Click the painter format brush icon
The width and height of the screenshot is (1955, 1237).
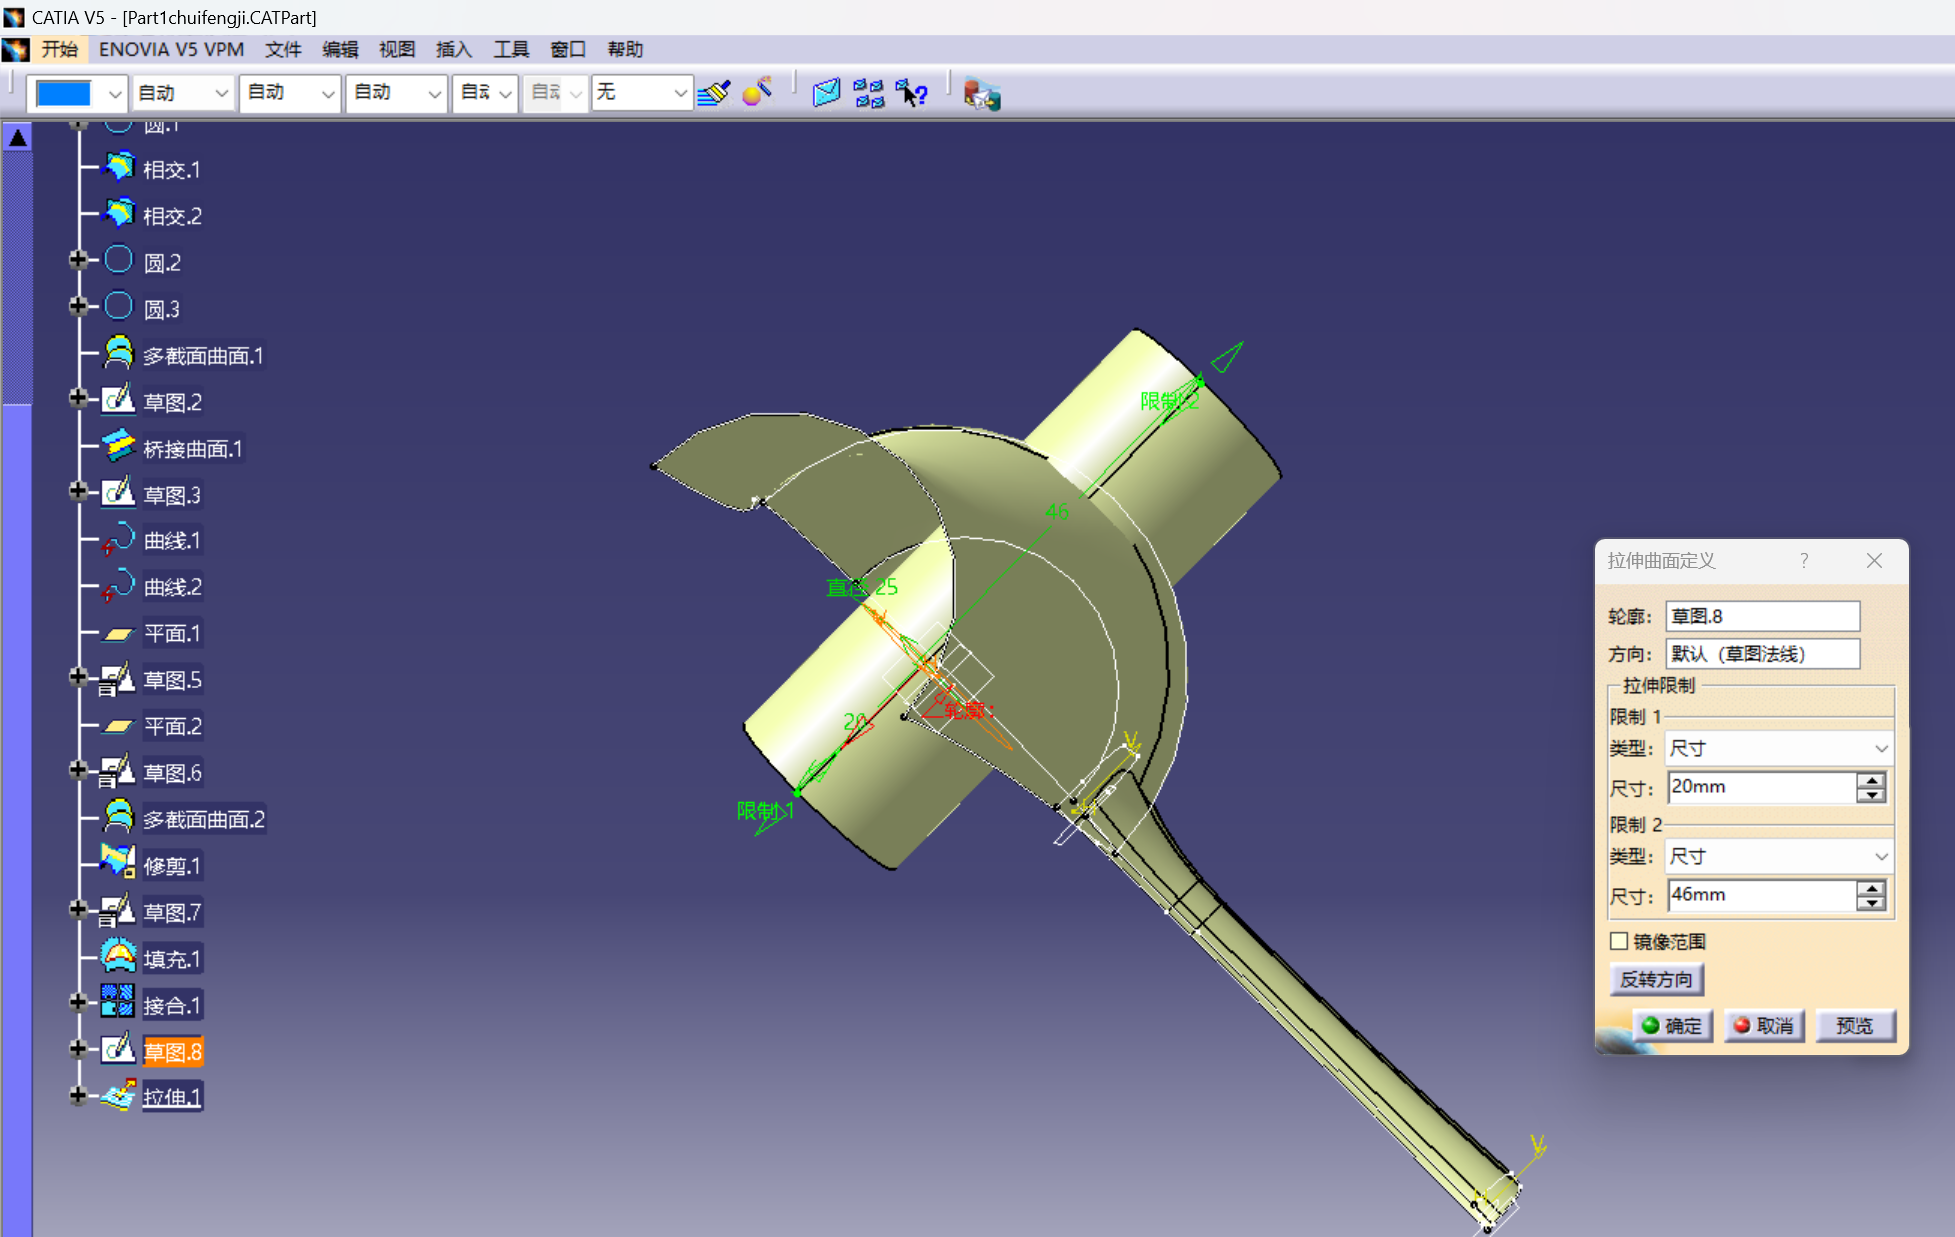[x=713, y=93]
